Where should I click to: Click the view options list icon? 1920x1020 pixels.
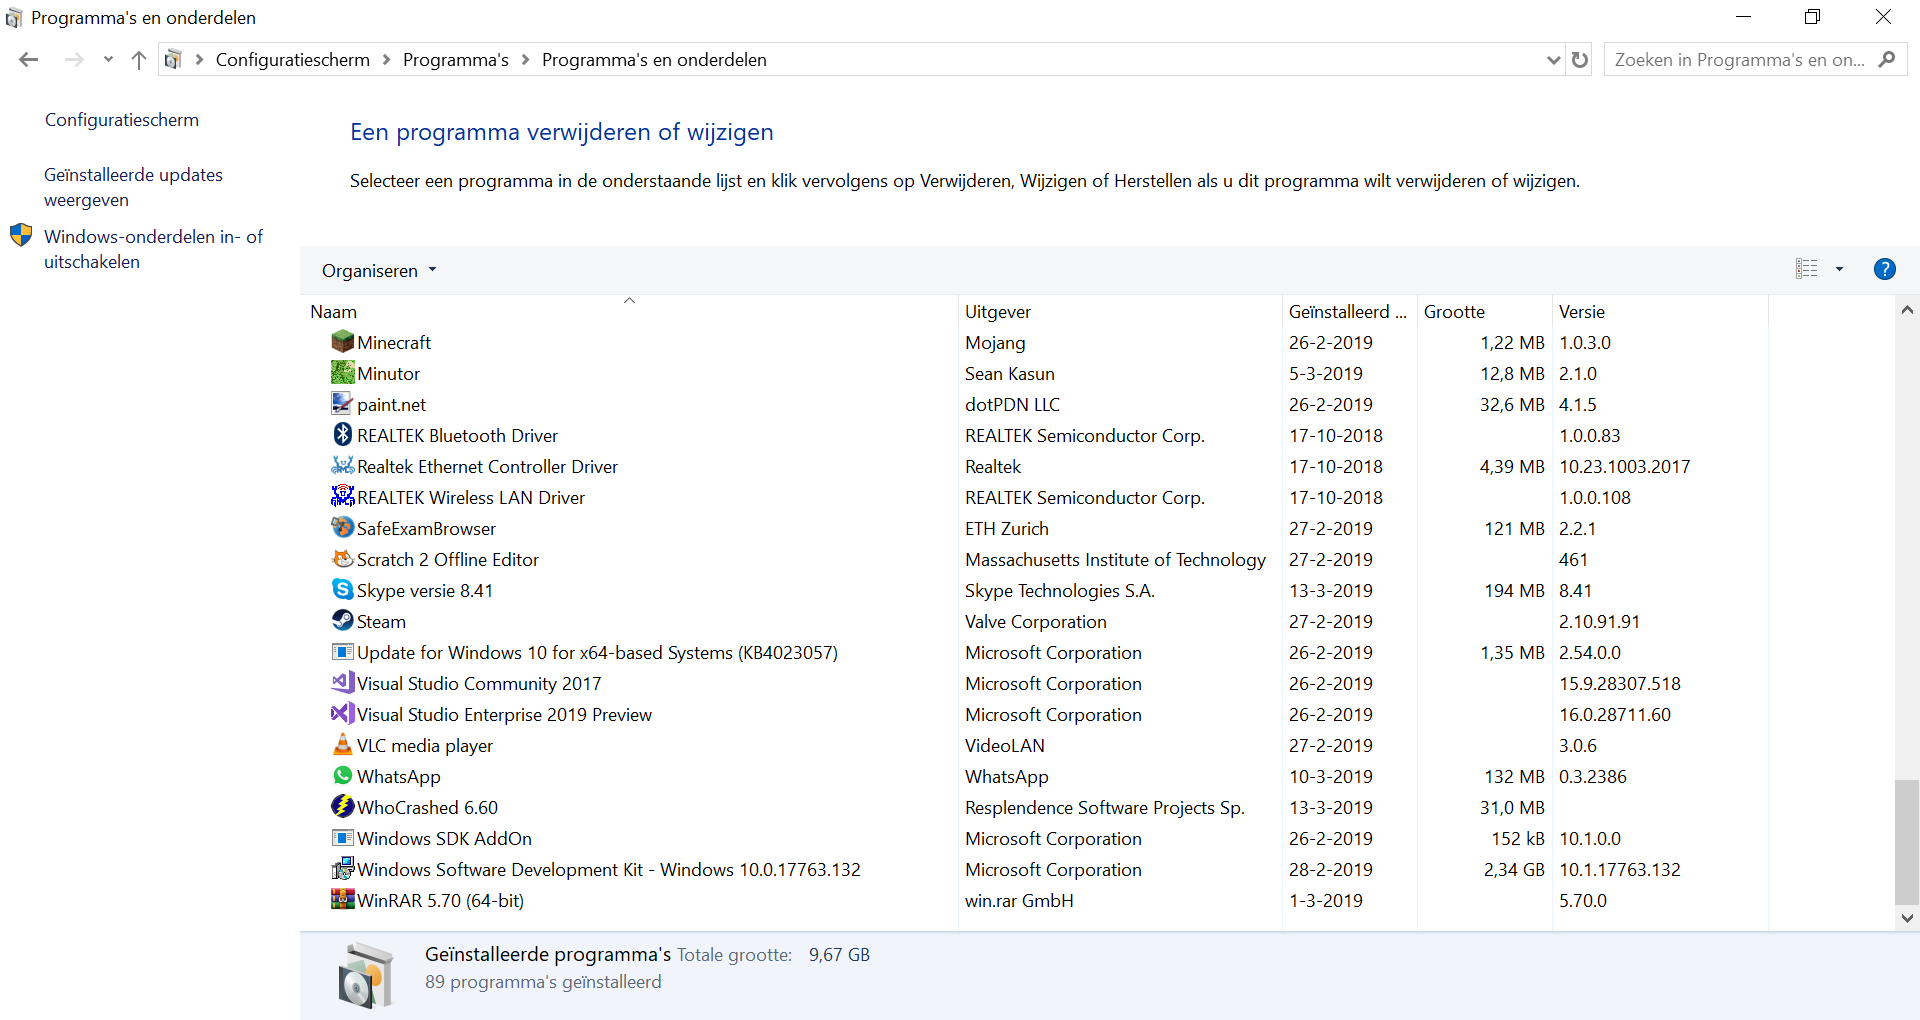tap(1807, 269)
